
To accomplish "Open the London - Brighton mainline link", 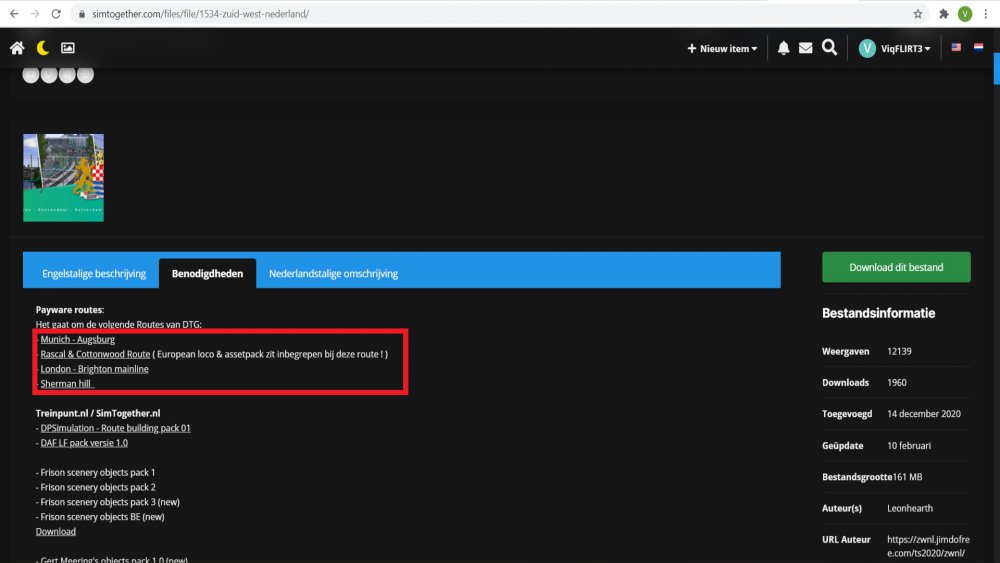I will 94,369.
